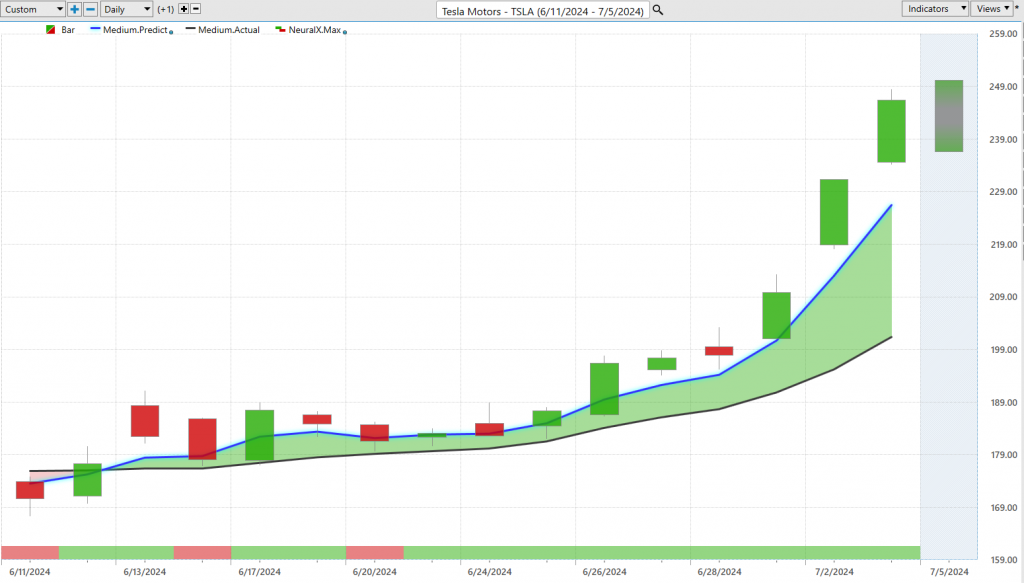The image size is (1024, 583).
Task: Open the Daily interval dropdown
Action: pyautogui.click(x=127, y=9)
